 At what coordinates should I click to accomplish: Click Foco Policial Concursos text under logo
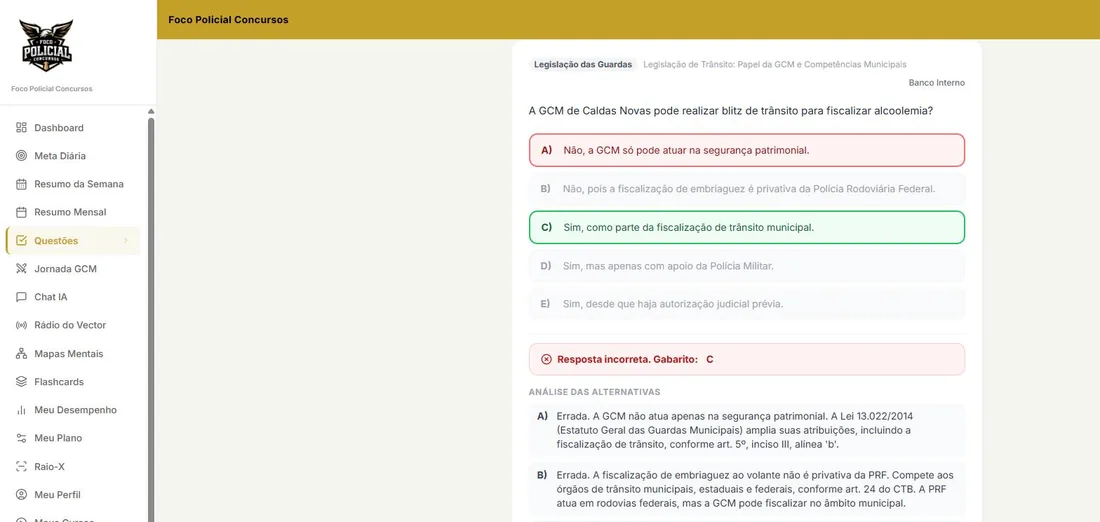(52, 89)
